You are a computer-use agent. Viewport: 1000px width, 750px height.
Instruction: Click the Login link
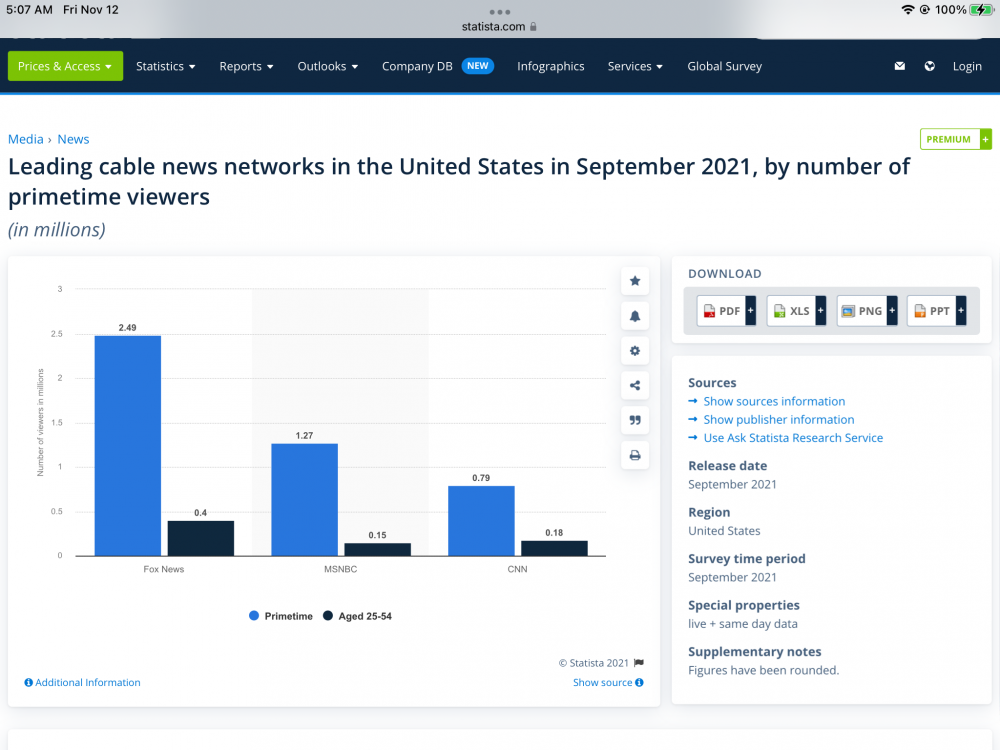(x=967, y=66)
